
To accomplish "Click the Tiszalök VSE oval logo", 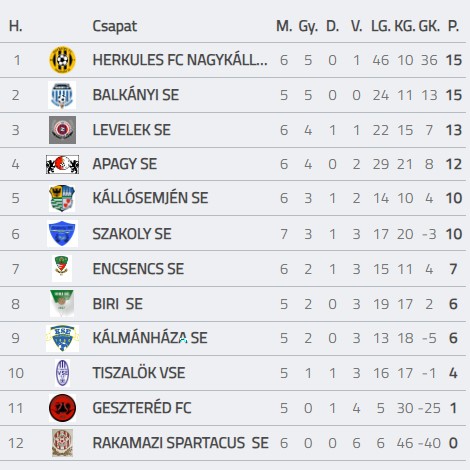I will coord(62,373).
